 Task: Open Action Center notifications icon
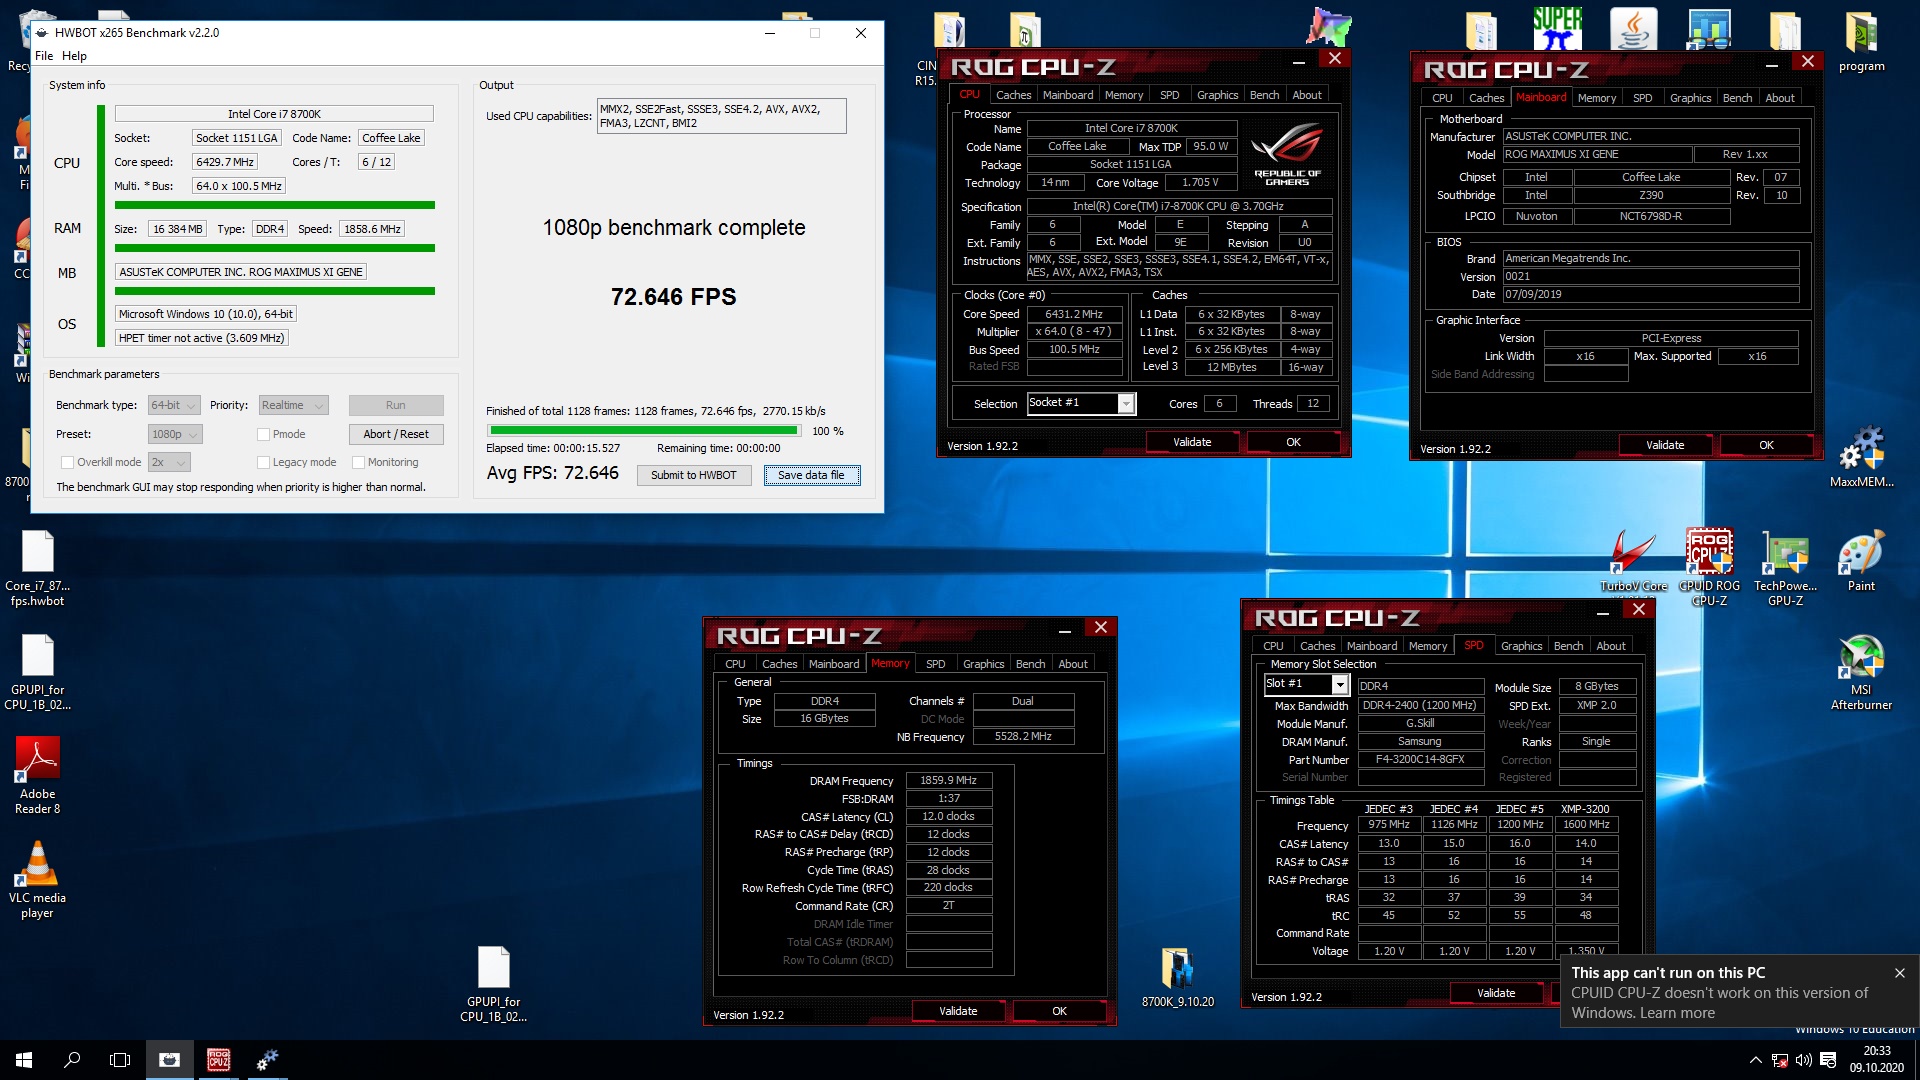1828,1060
